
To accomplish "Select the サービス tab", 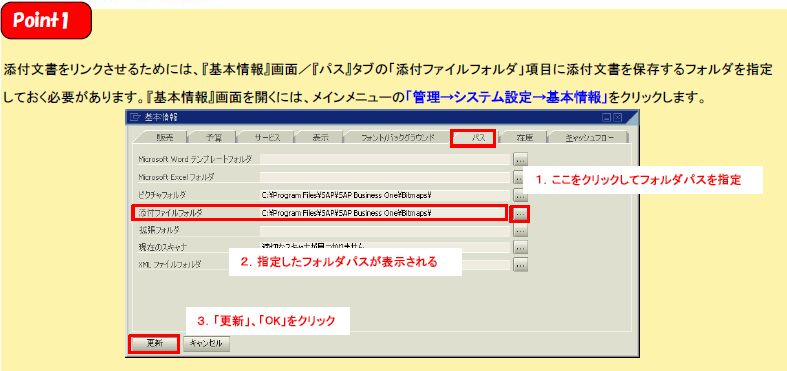I will (x=267, y=138).
